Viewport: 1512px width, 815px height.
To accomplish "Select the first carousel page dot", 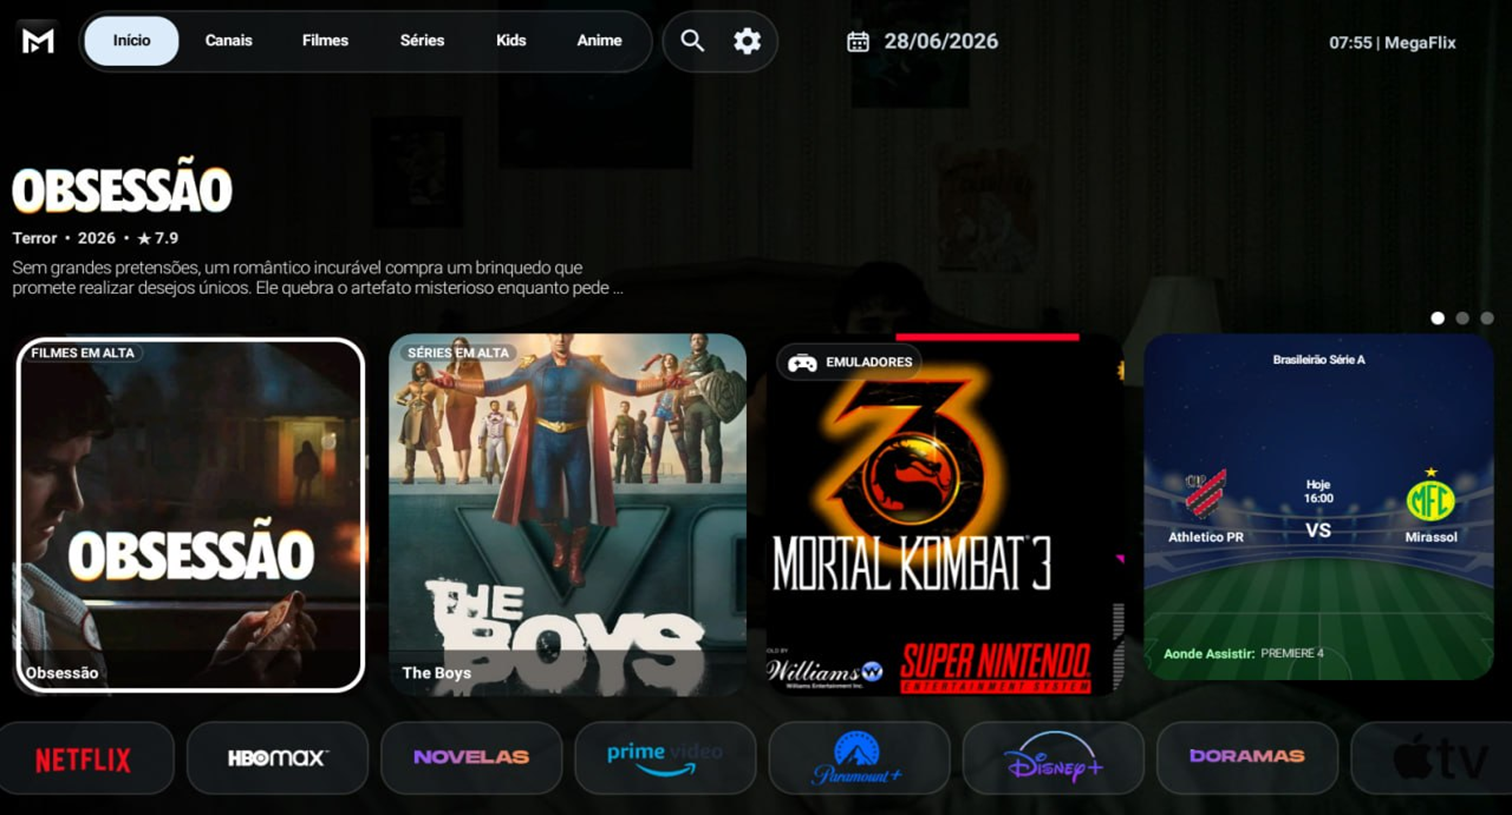I will [1437, 318].
